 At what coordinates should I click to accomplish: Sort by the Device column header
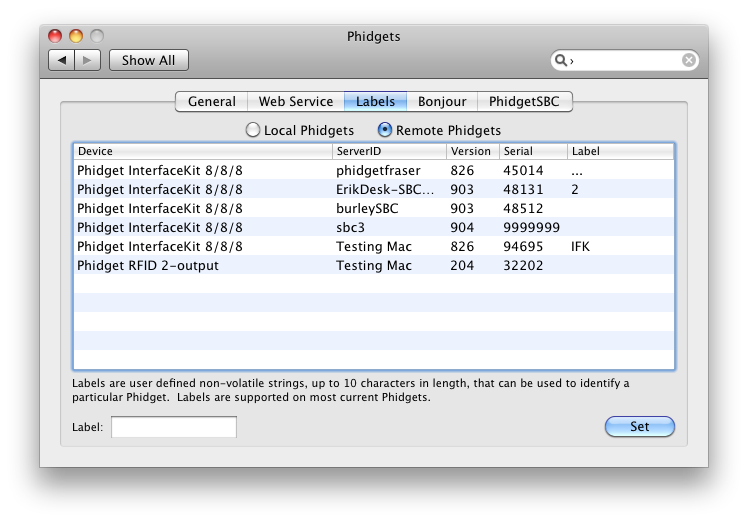pyautogui.click(x=203, y=151)
